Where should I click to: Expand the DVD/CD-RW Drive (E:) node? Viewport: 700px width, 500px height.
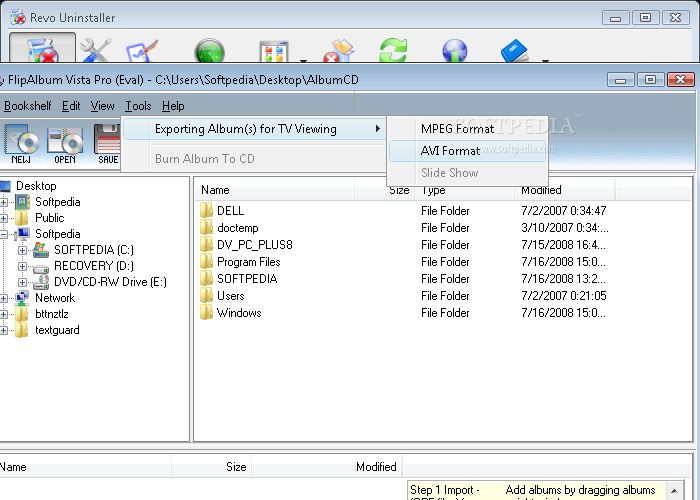coord(22,282)
